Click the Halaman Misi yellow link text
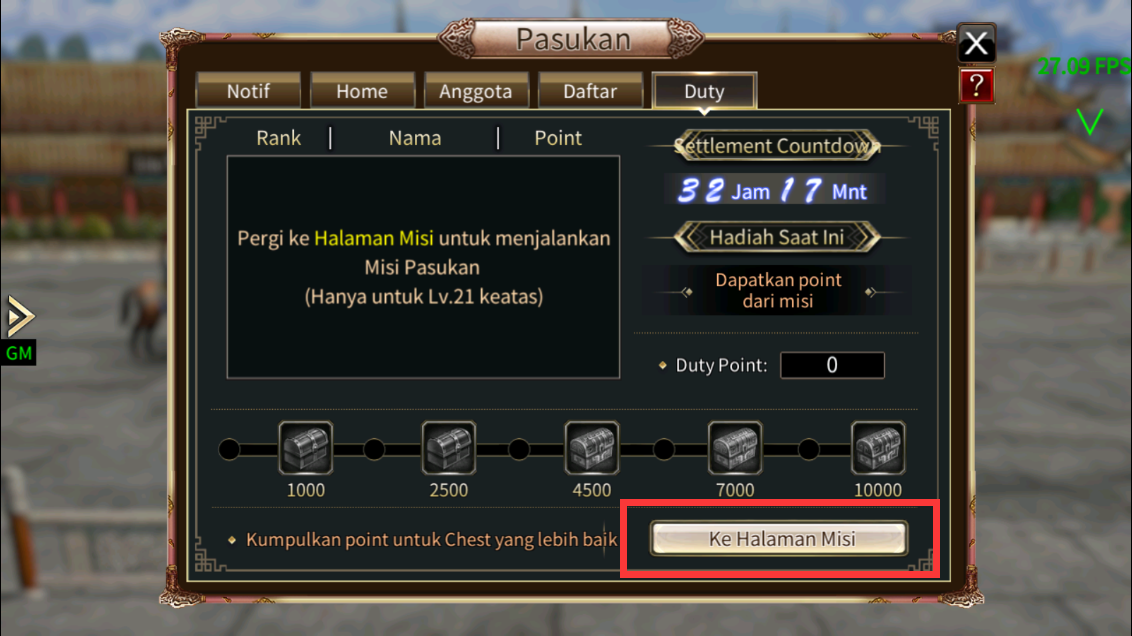The width and height of the screenshot is (1132, 636). (373, 238)
